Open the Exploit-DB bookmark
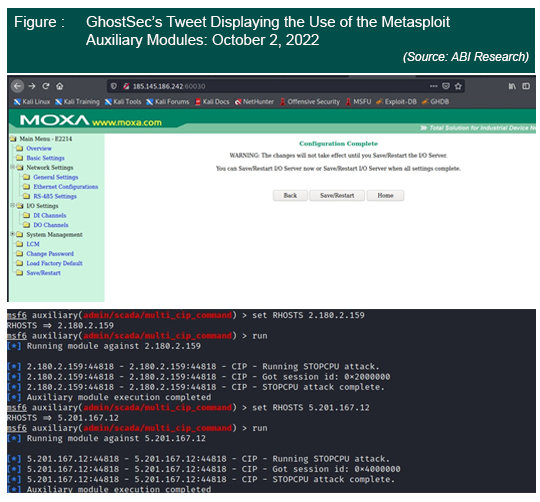This screenshot has height=502, width=540. (x=396, y=102)
